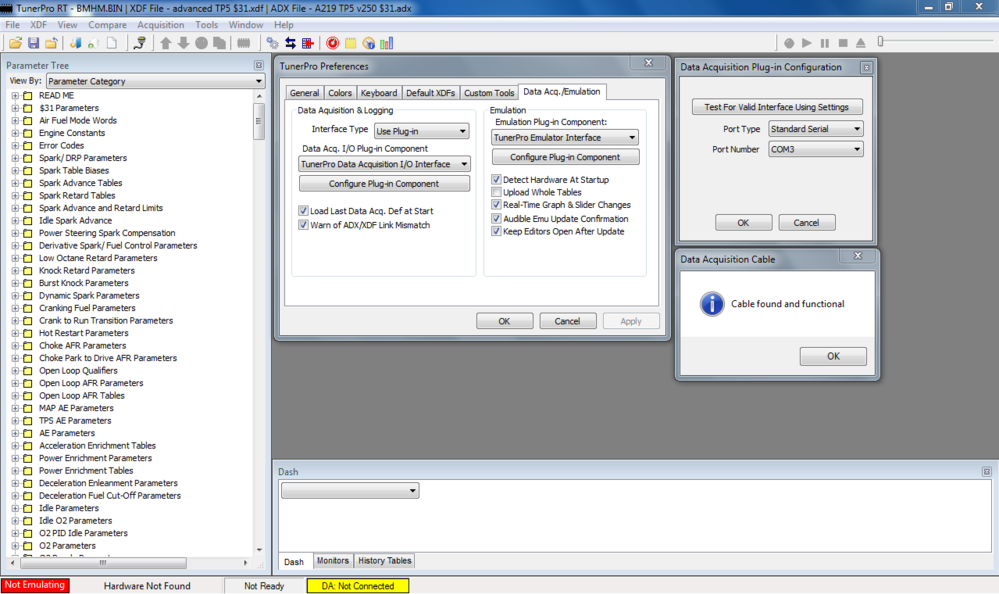This screenshot has width=999, height=594.
Task: Click Test For Valid Interface Using Settings
Action: 777,107
